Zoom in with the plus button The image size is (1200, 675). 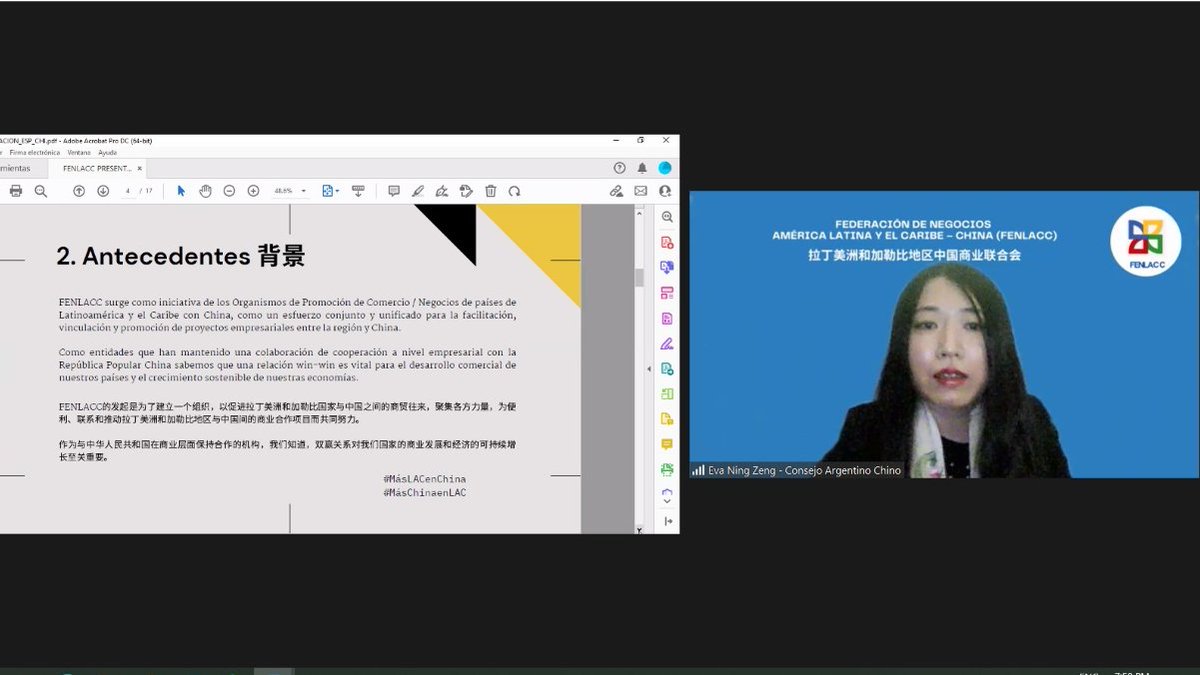click(253, 191)
